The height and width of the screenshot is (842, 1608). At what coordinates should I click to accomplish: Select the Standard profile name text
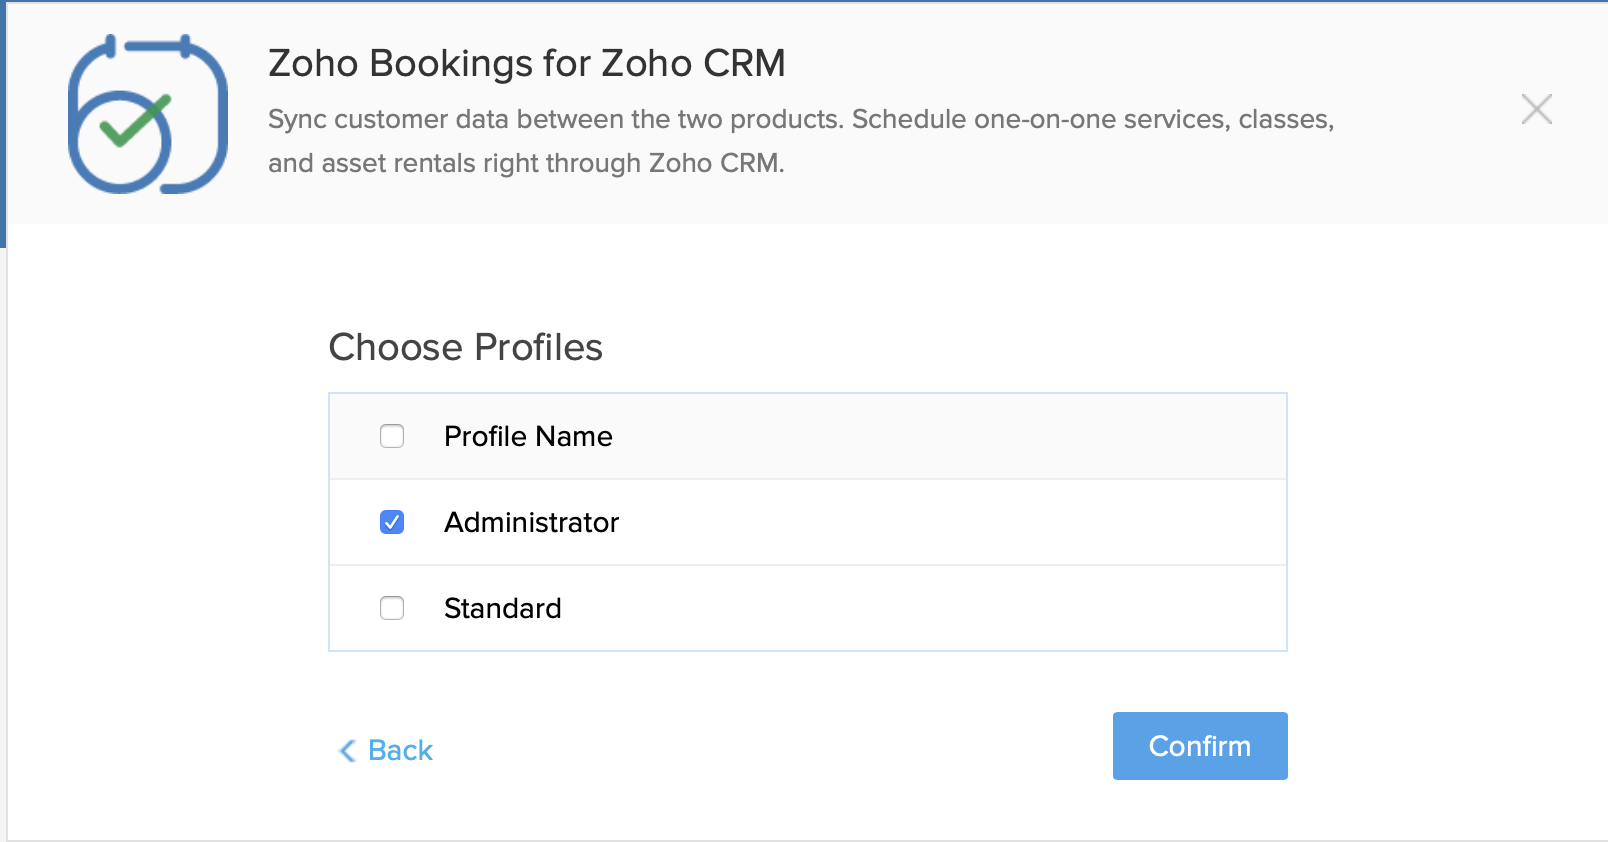pyautogui.click(x=502, y=609)
